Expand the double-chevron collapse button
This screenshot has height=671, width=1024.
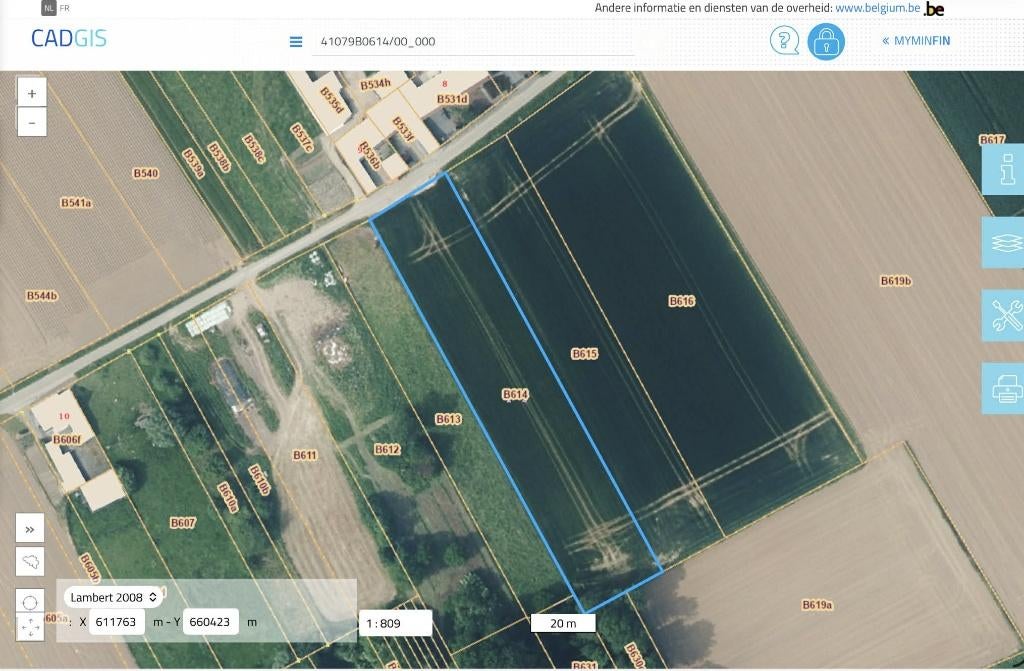(x=31, y=529)
